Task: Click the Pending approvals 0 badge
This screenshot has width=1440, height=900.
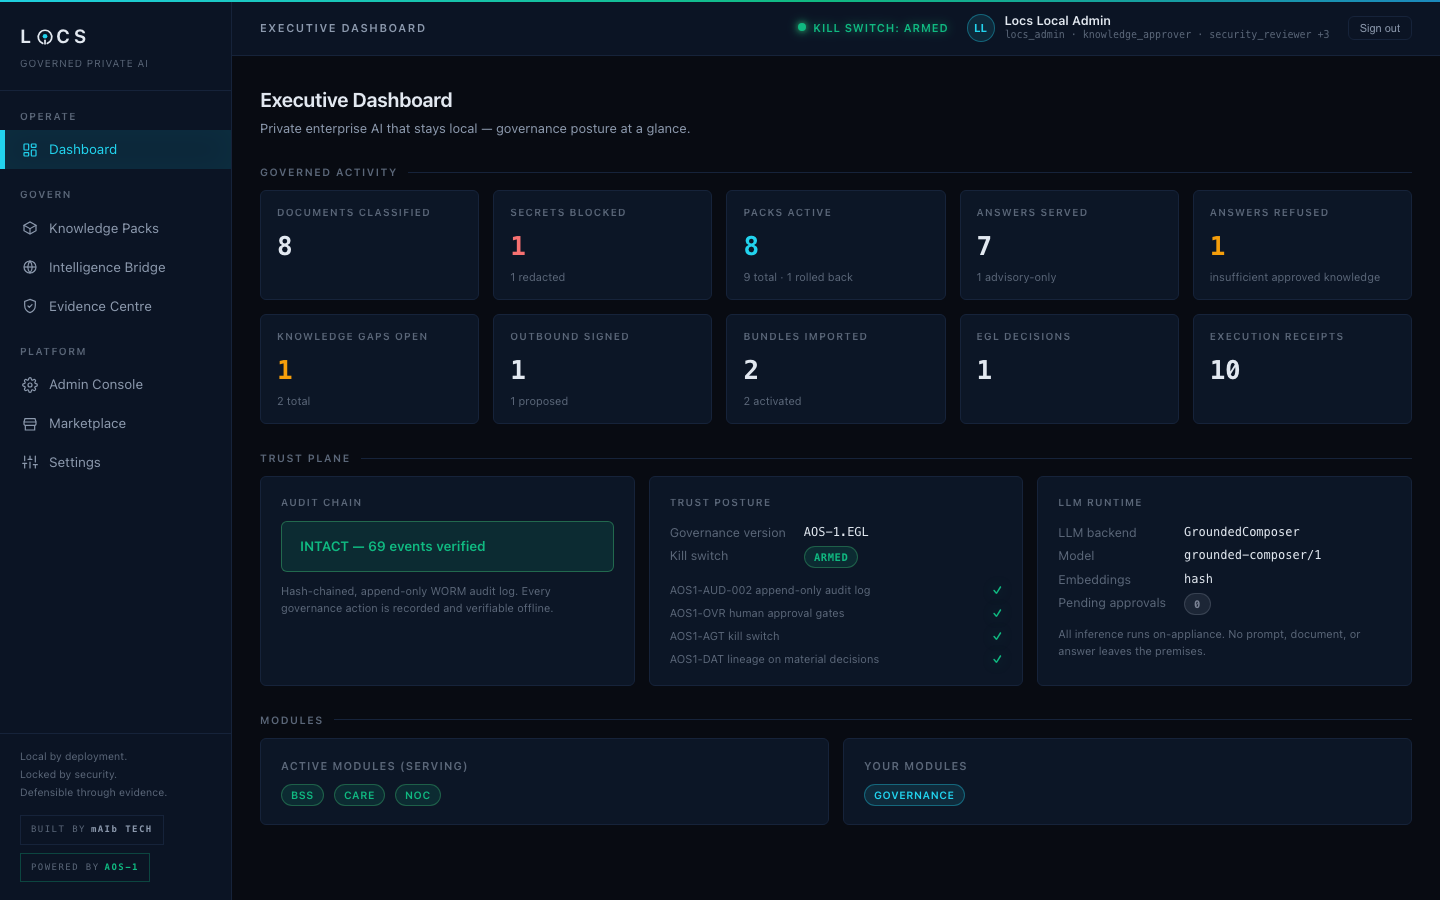Action: click(x=1197, y=604)
